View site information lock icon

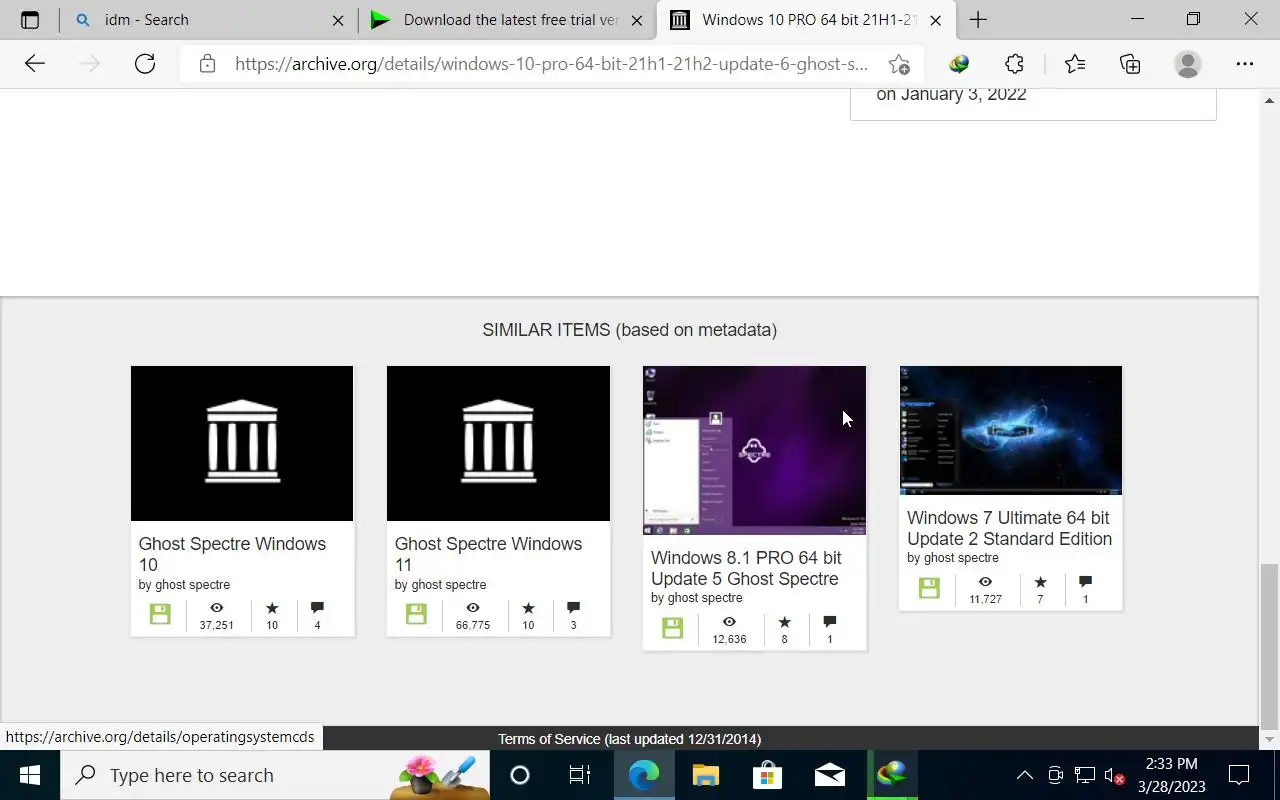click(207, 64)
